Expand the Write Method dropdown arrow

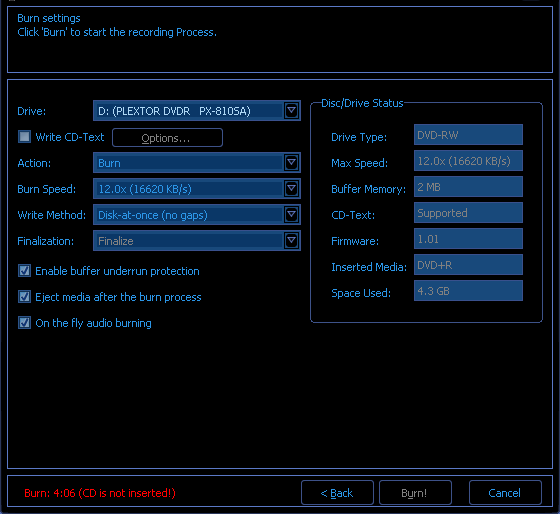(291, 215)
